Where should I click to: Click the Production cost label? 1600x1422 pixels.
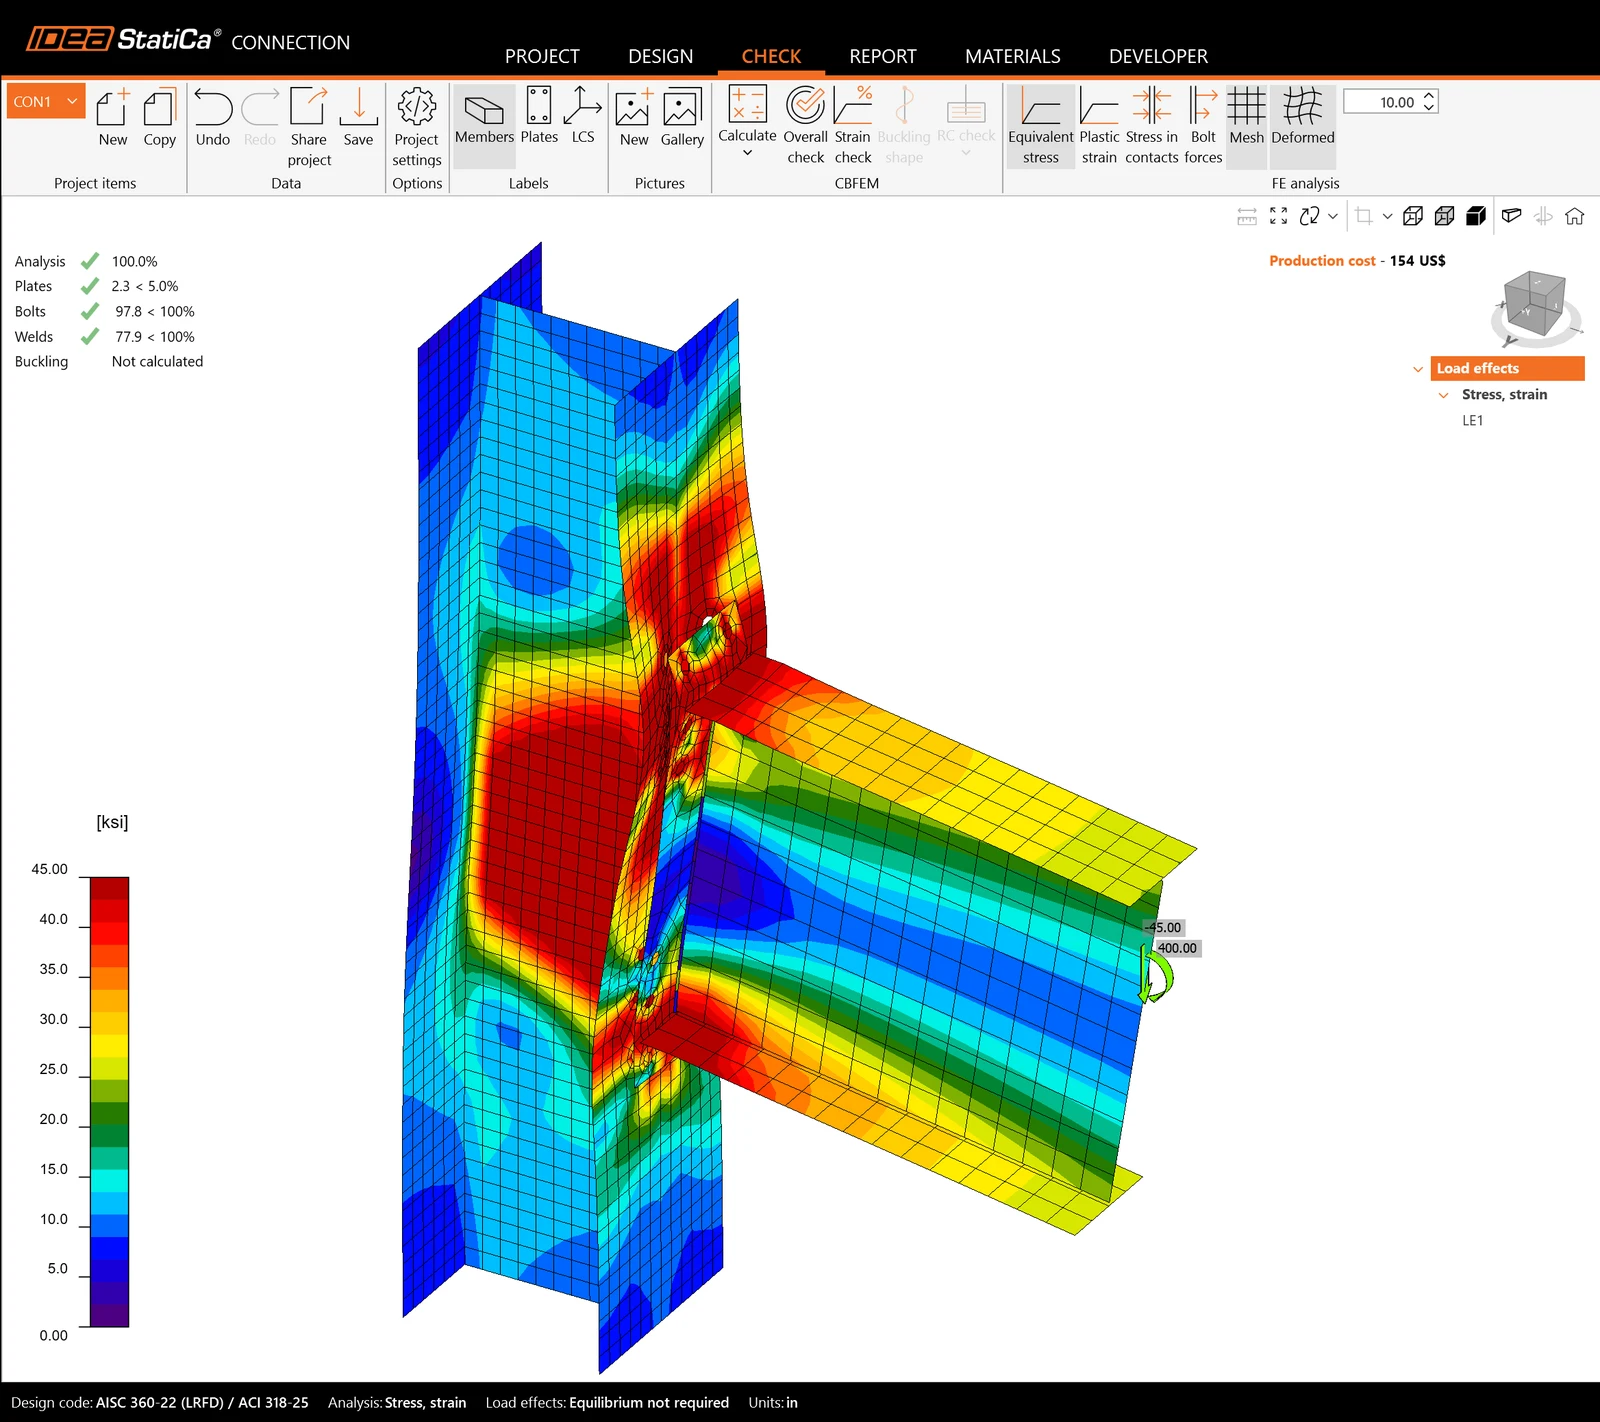(1322, 261)
